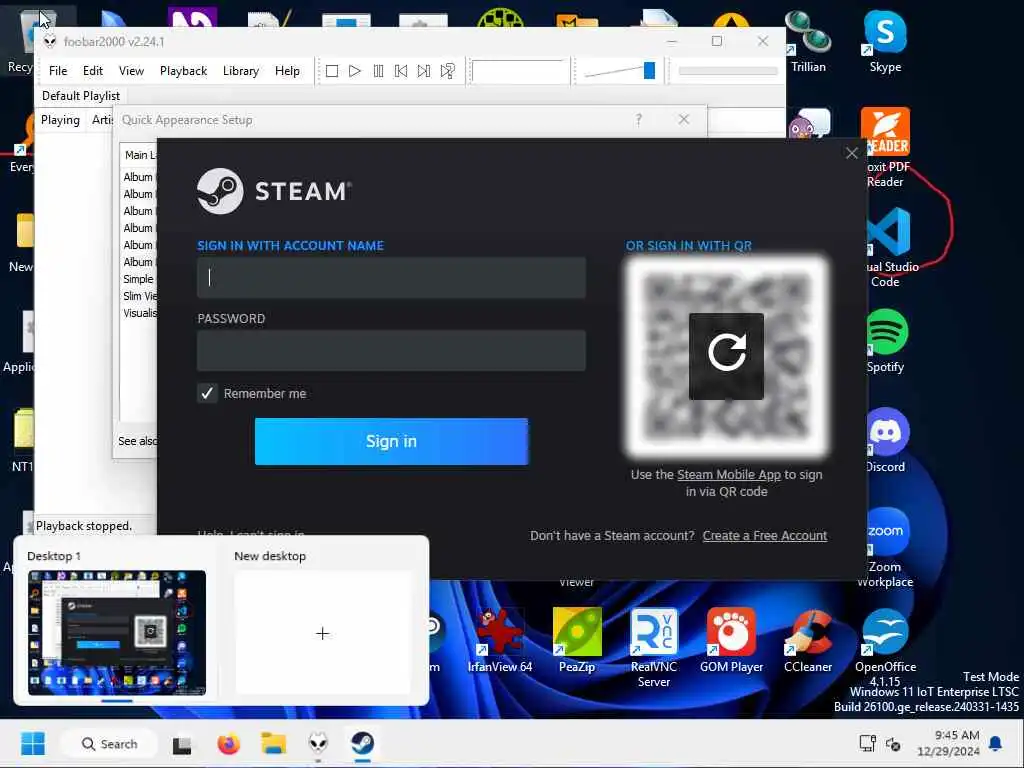
Task: Toggle the Remember me checkbox
Action: point(207,393)
